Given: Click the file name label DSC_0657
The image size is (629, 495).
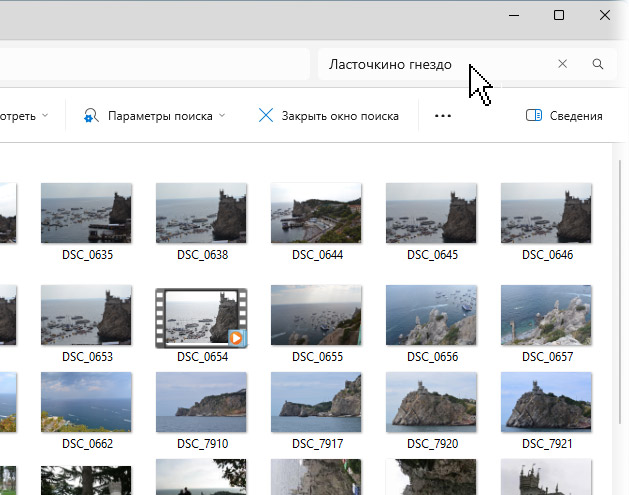Looking at the screenshot, I should pos(547,357).
